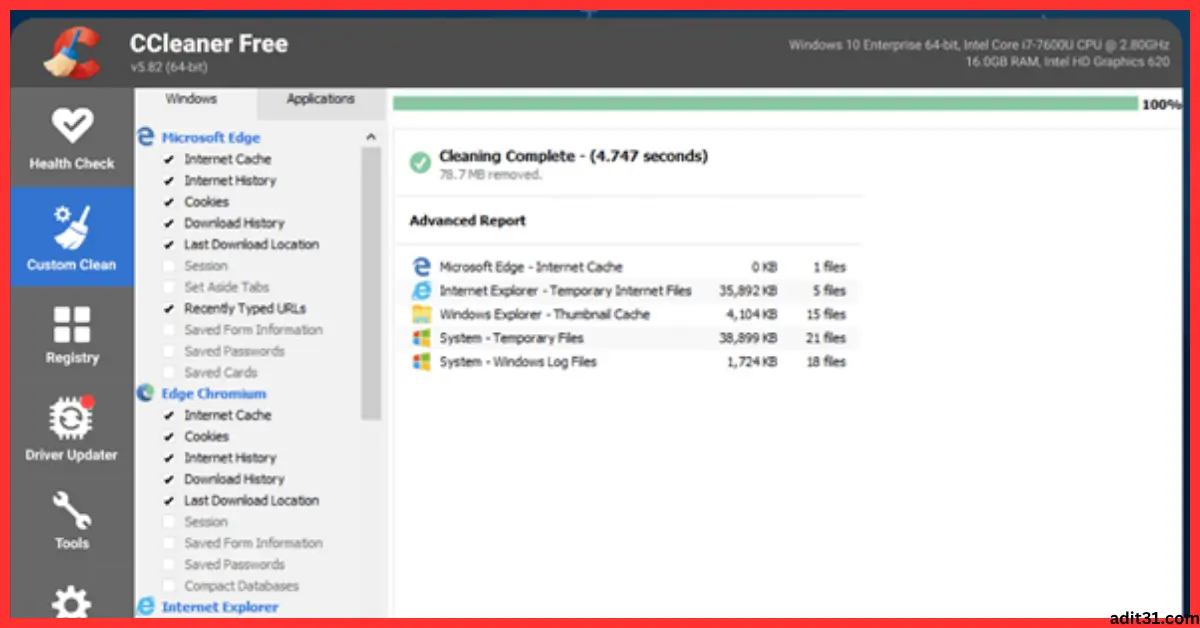Click the Edge Chromium group icon
Viewport: 1200px width, 628px height.
(146, 393)
